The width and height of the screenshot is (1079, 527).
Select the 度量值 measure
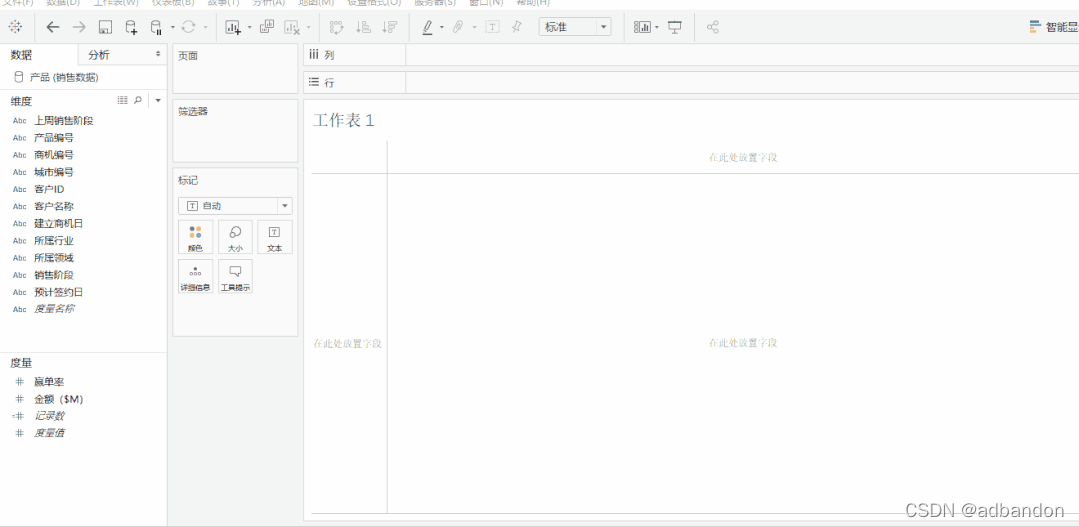(49, 433)
